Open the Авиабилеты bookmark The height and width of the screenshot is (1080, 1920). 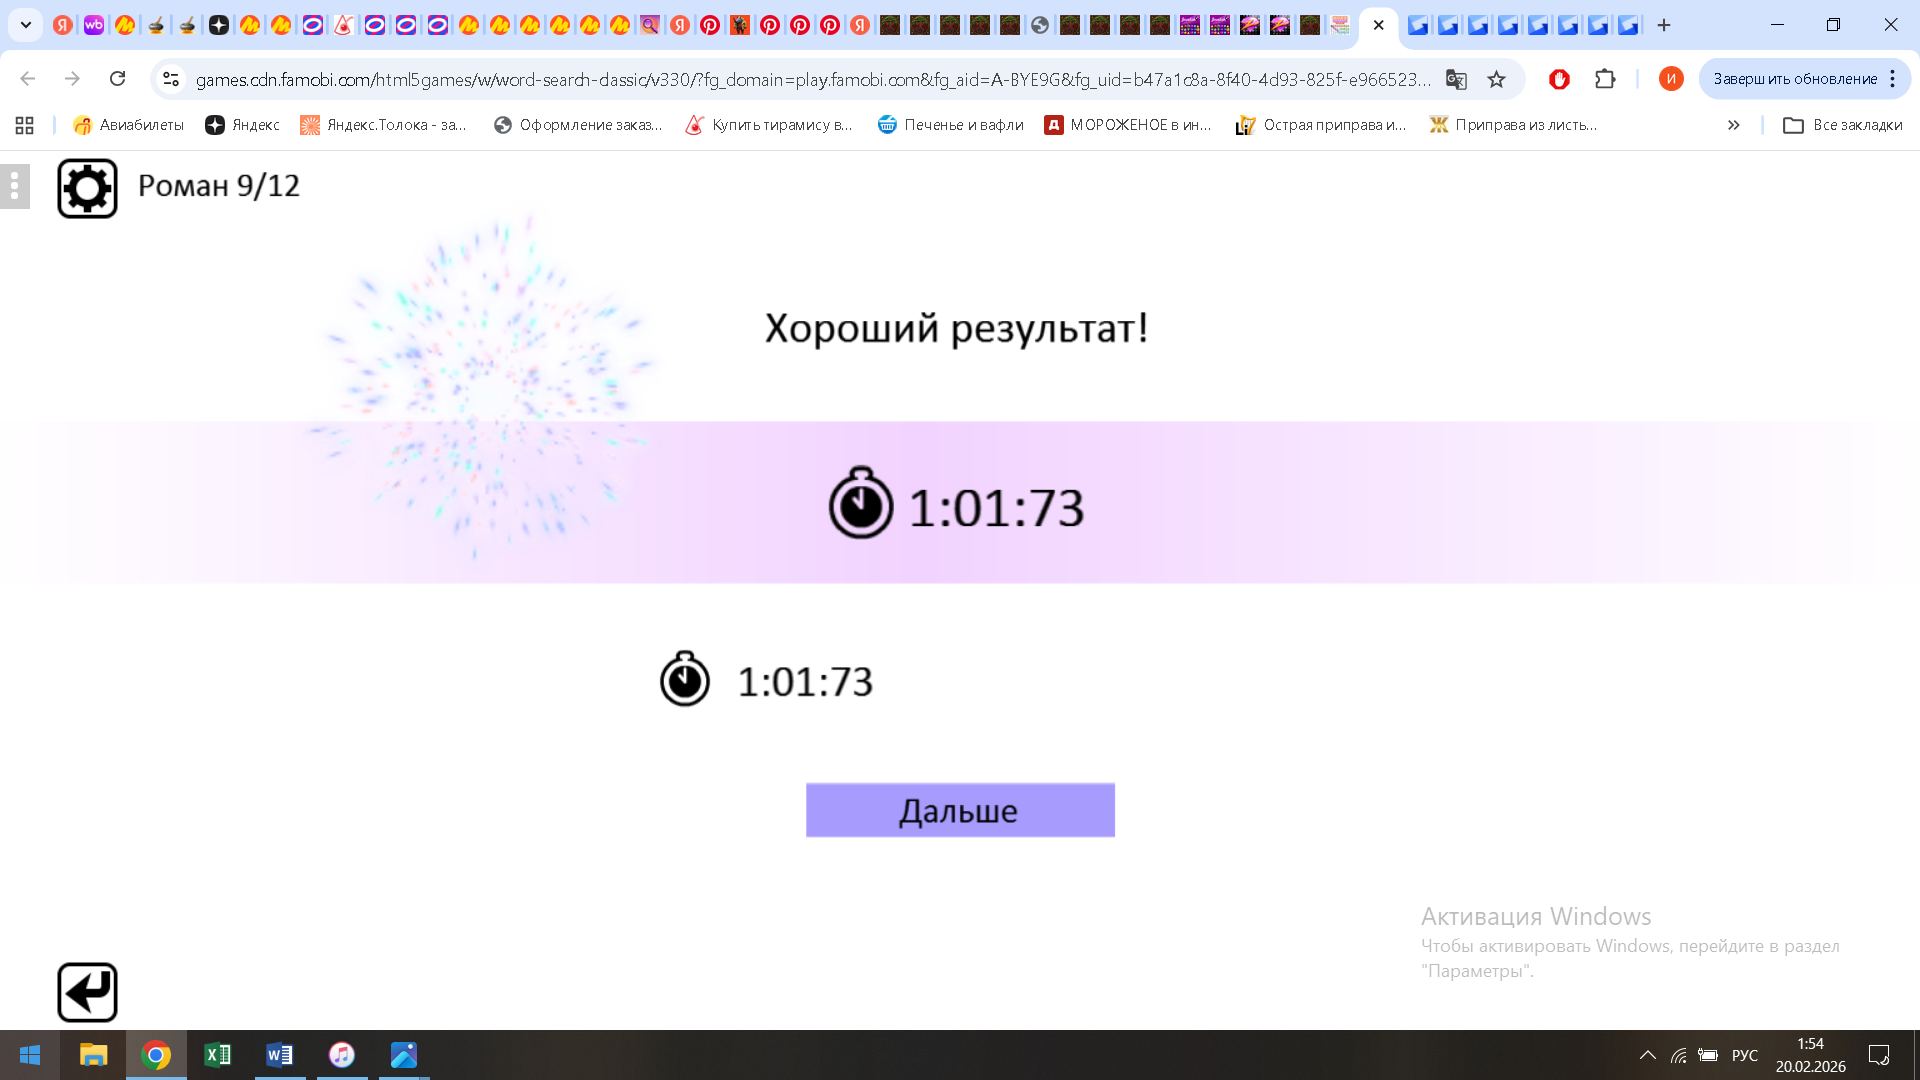tap(128, 125)
